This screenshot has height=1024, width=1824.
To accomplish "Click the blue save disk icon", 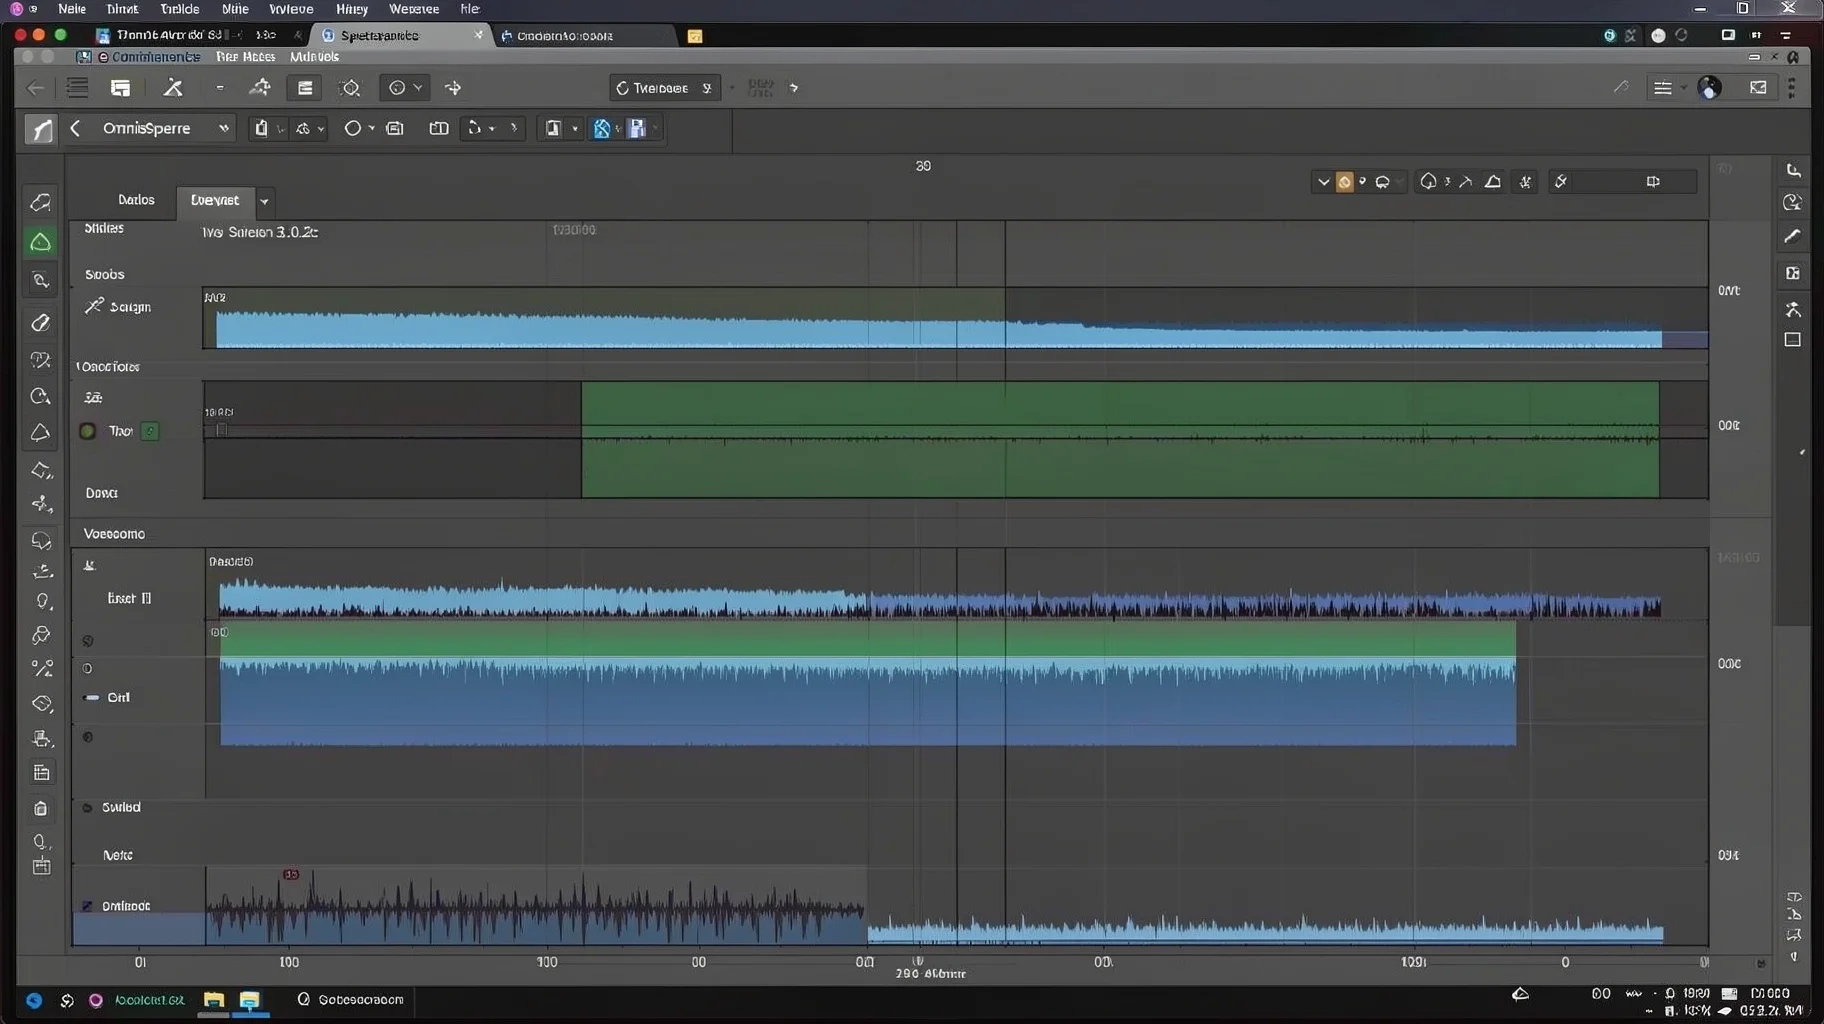I will (636, 128).
